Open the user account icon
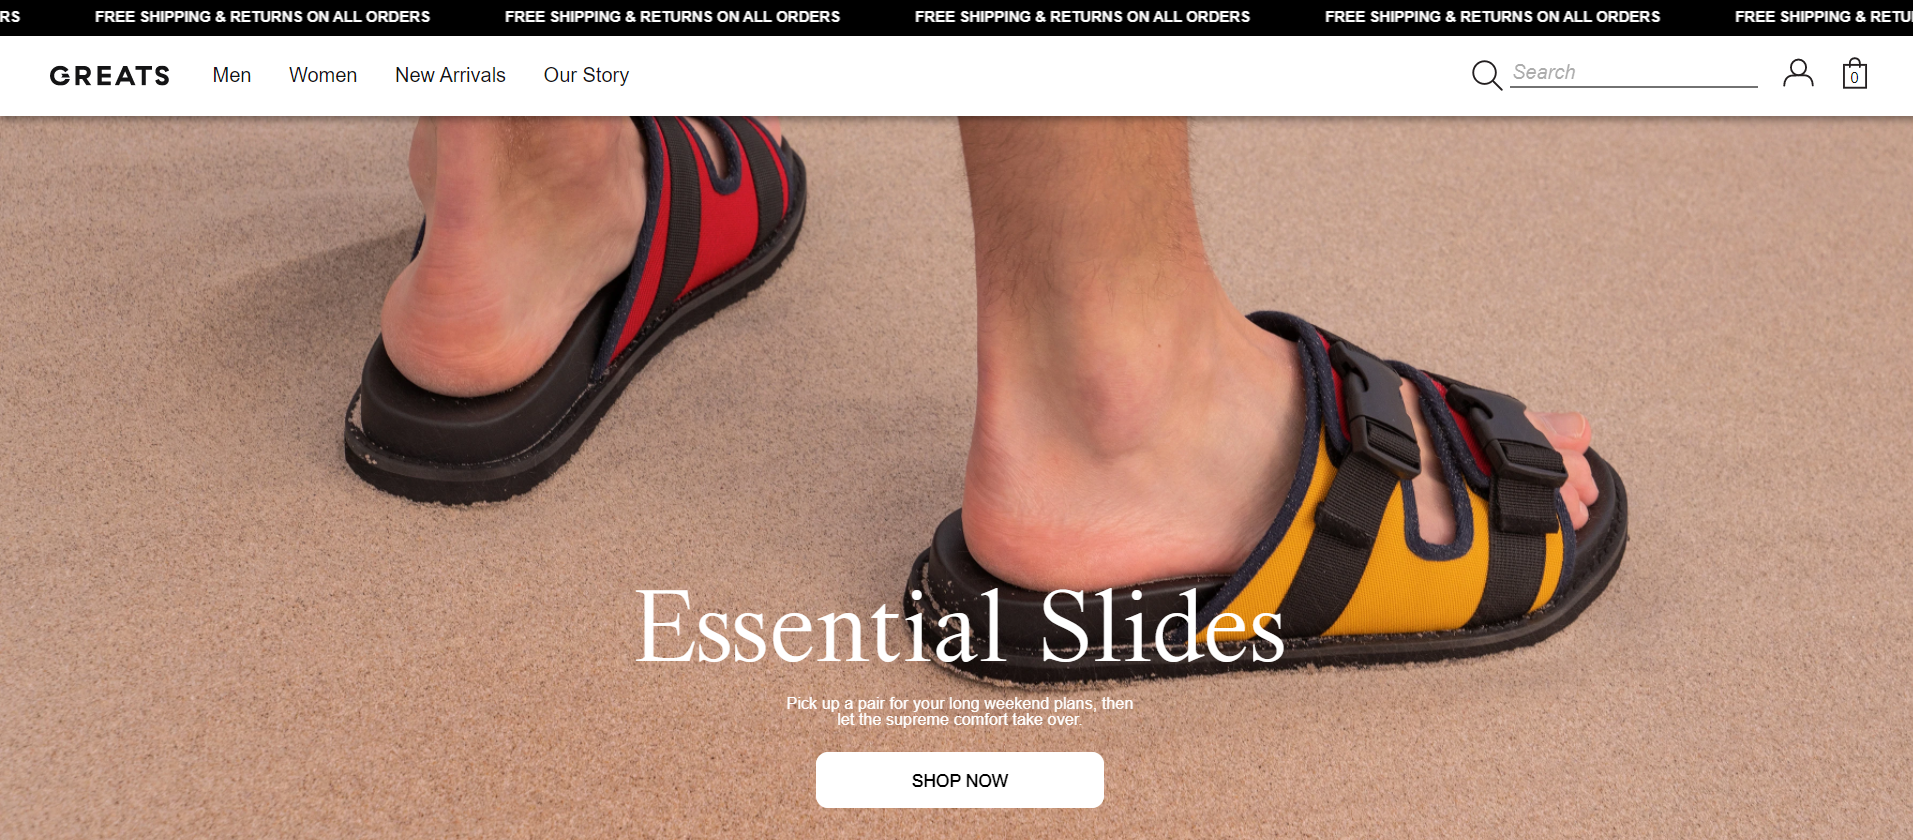The width and height of the screenshot is (1913, 840). click(x=1798, y=73)
